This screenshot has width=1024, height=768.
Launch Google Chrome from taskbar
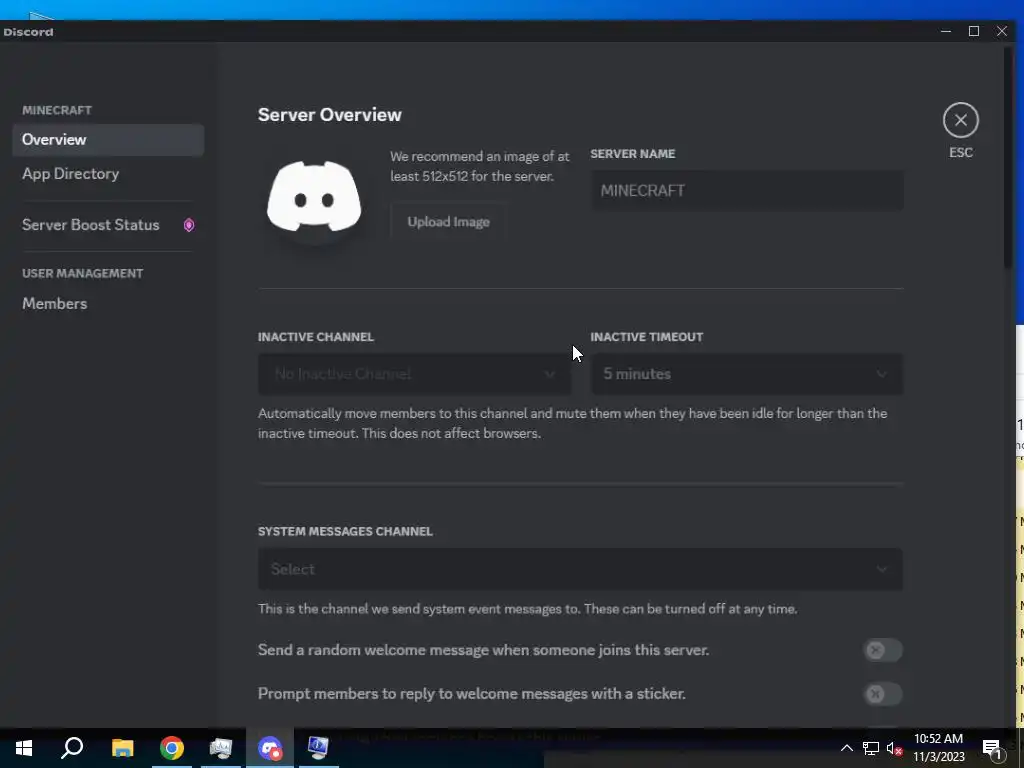click(172, 748)
